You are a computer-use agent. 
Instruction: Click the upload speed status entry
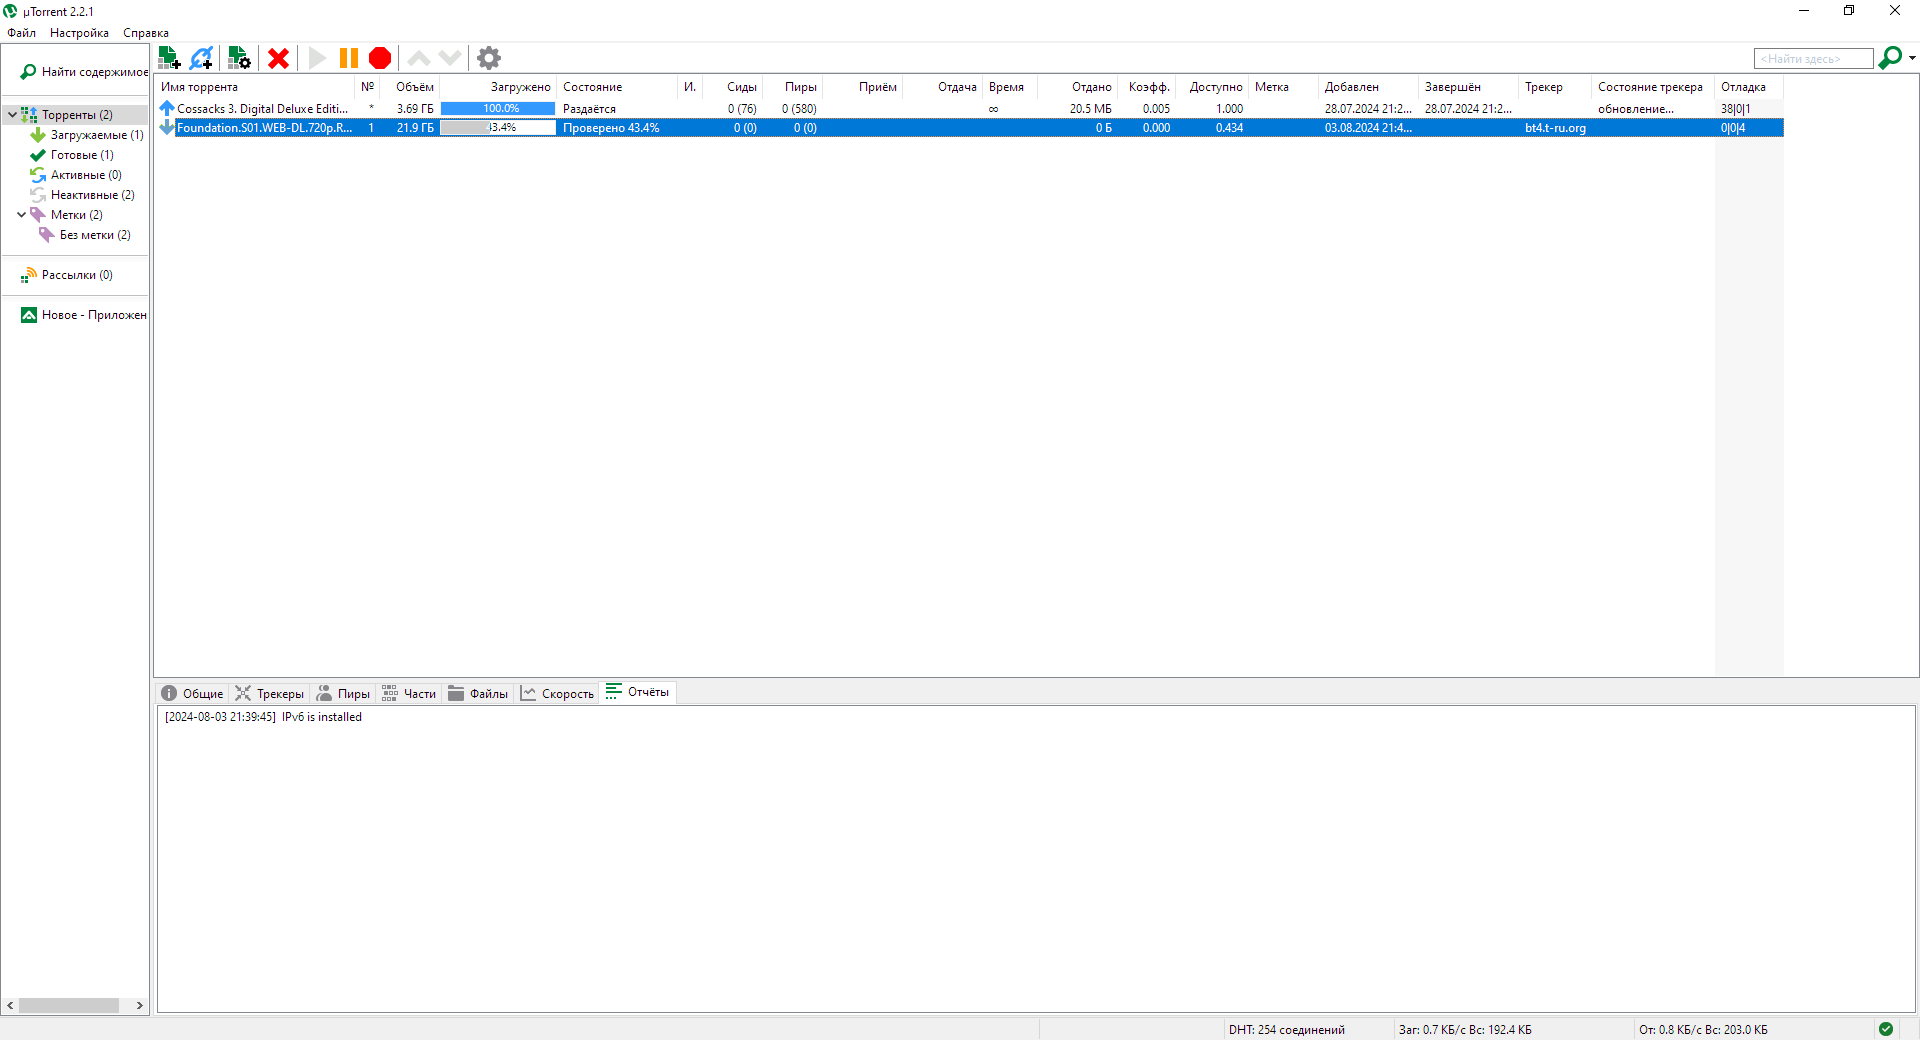1703,1030
